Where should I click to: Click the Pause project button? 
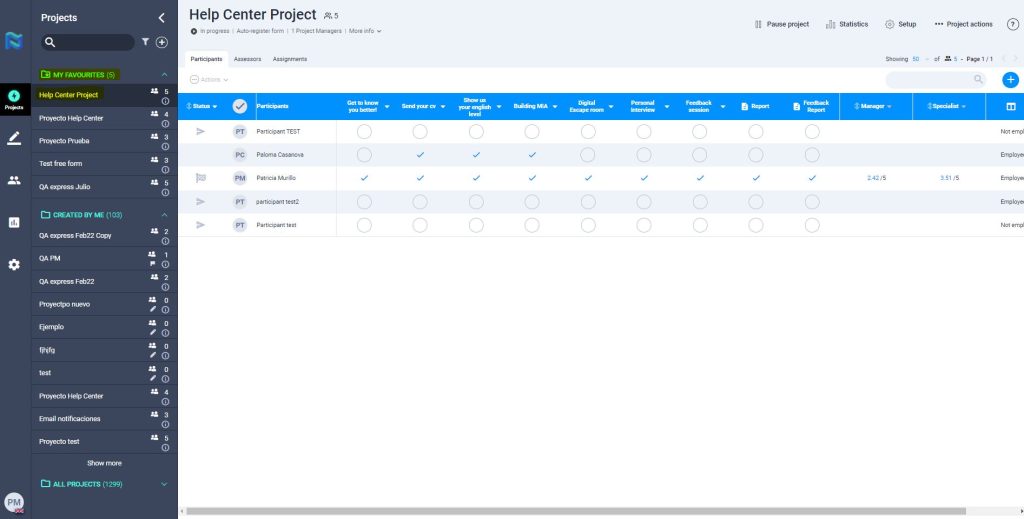[x=781, y=24]
